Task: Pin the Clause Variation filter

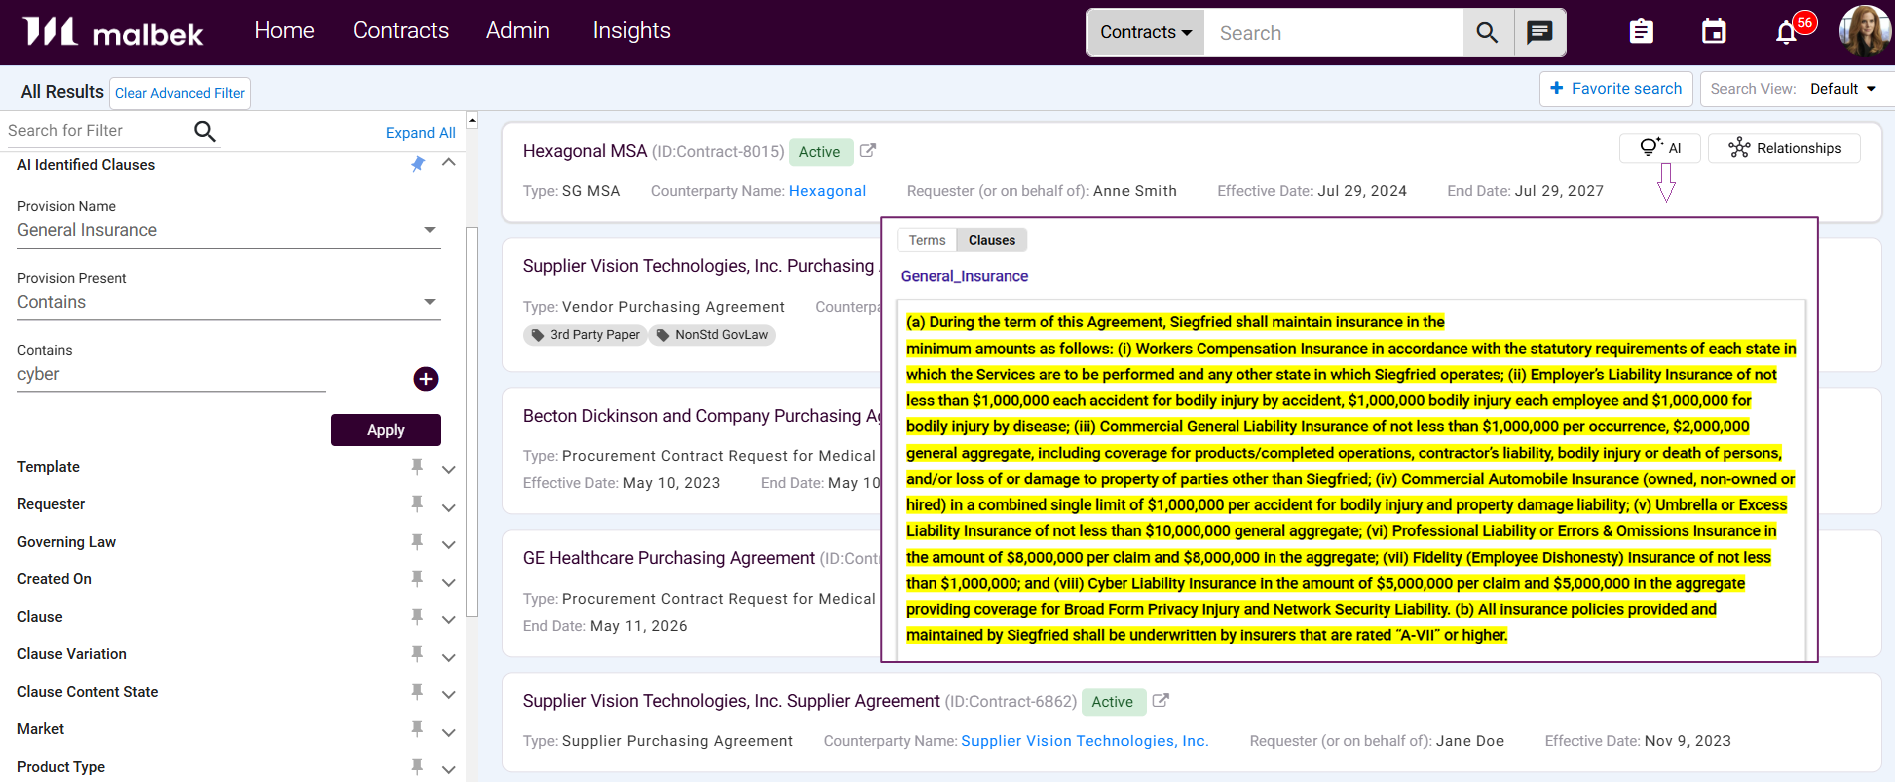Action: point(417,654)
